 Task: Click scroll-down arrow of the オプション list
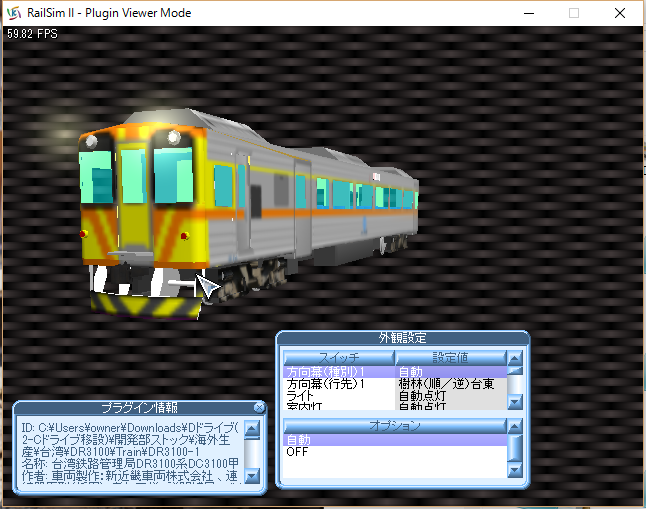point(515,470)
